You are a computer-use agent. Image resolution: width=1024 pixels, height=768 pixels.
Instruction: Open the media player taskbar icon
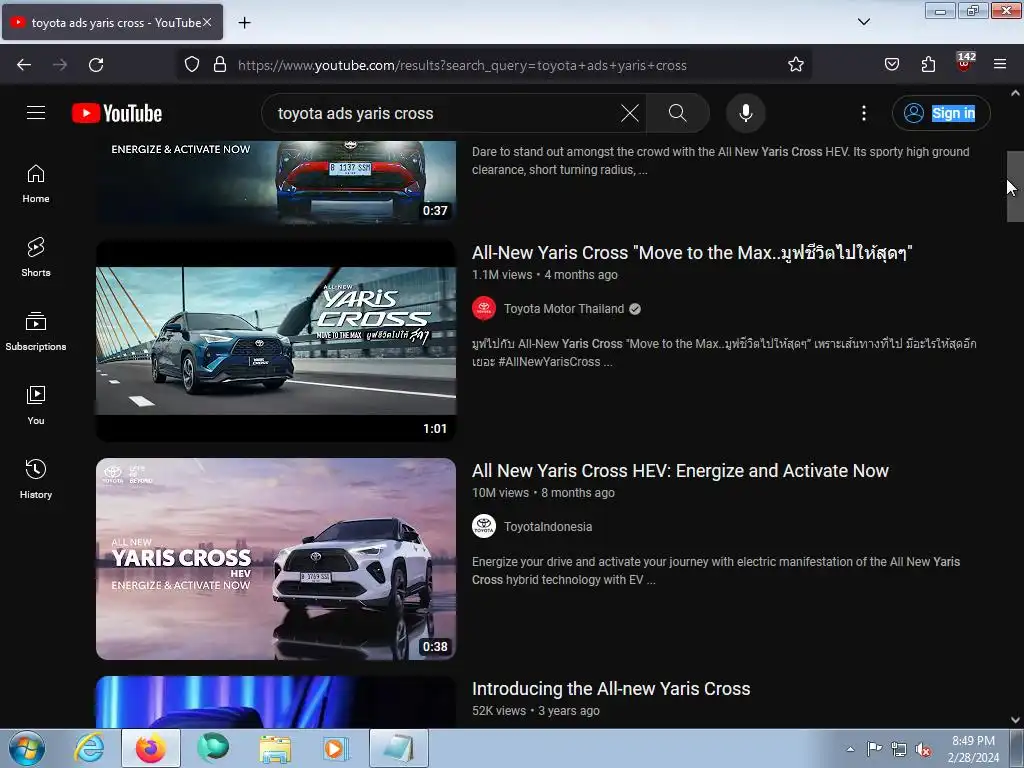click(x=336, y=748)
